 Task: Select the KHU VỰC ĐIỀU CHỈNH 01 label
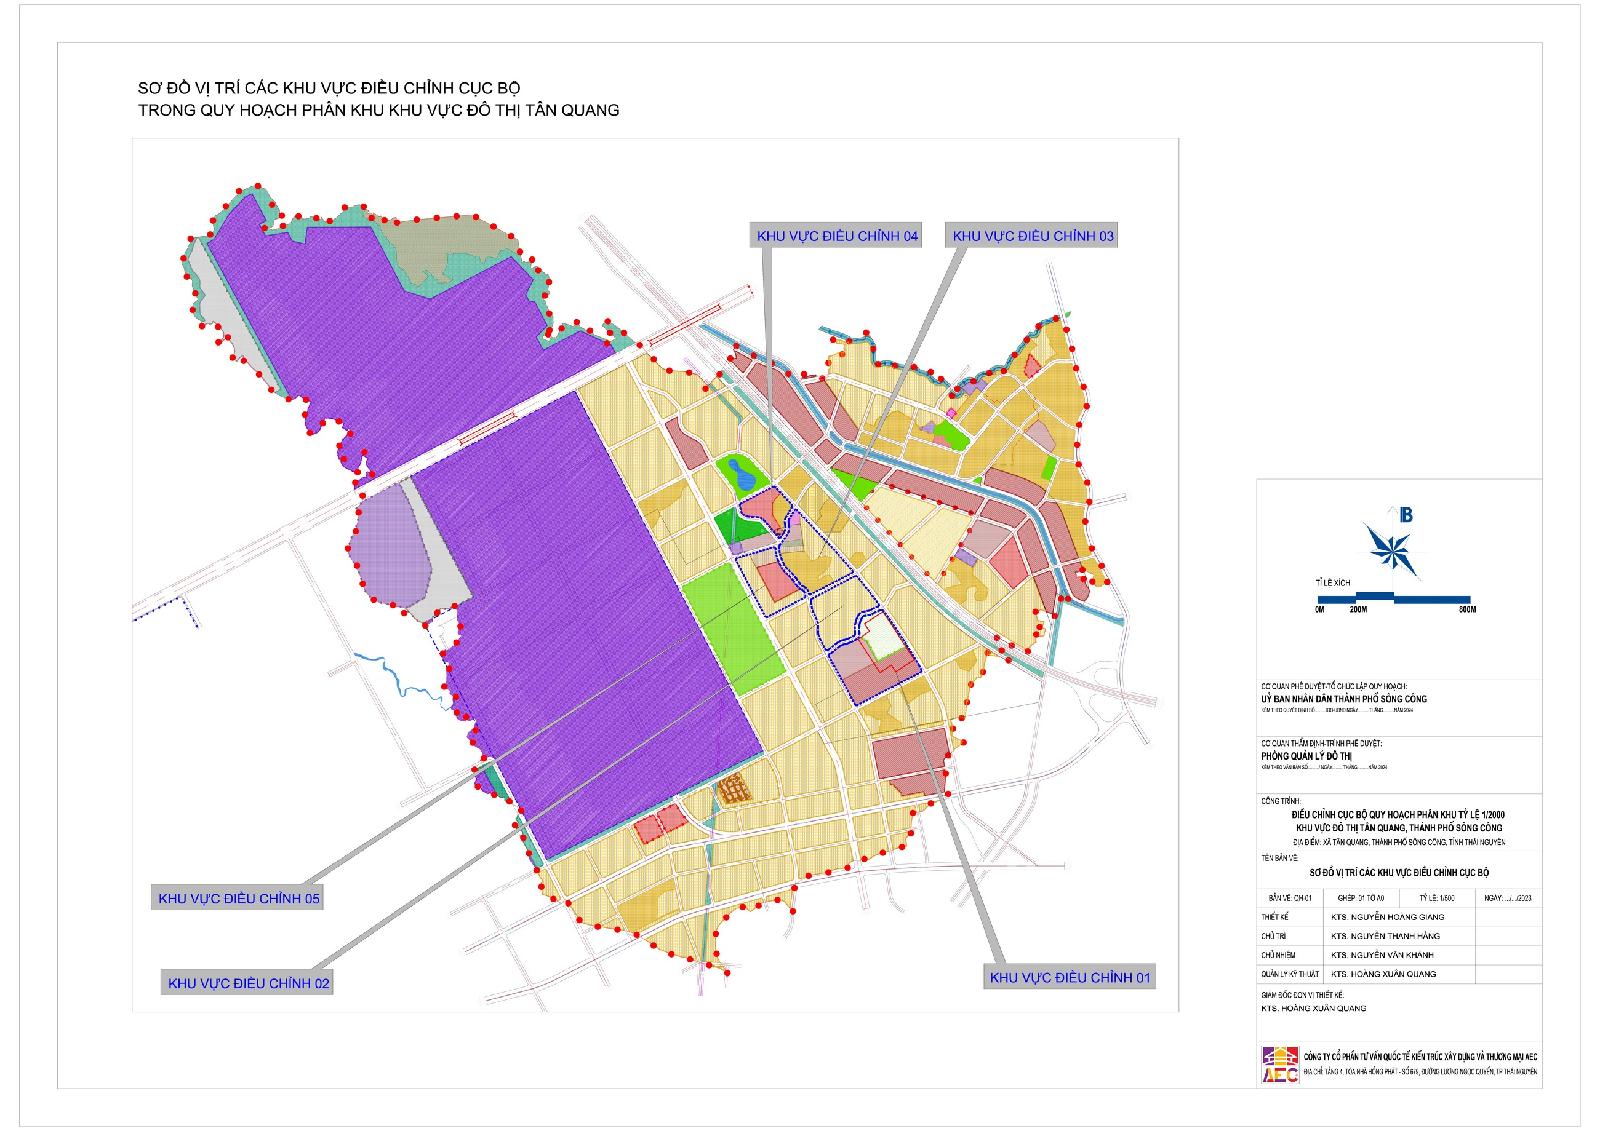[x=1070, y=977]
